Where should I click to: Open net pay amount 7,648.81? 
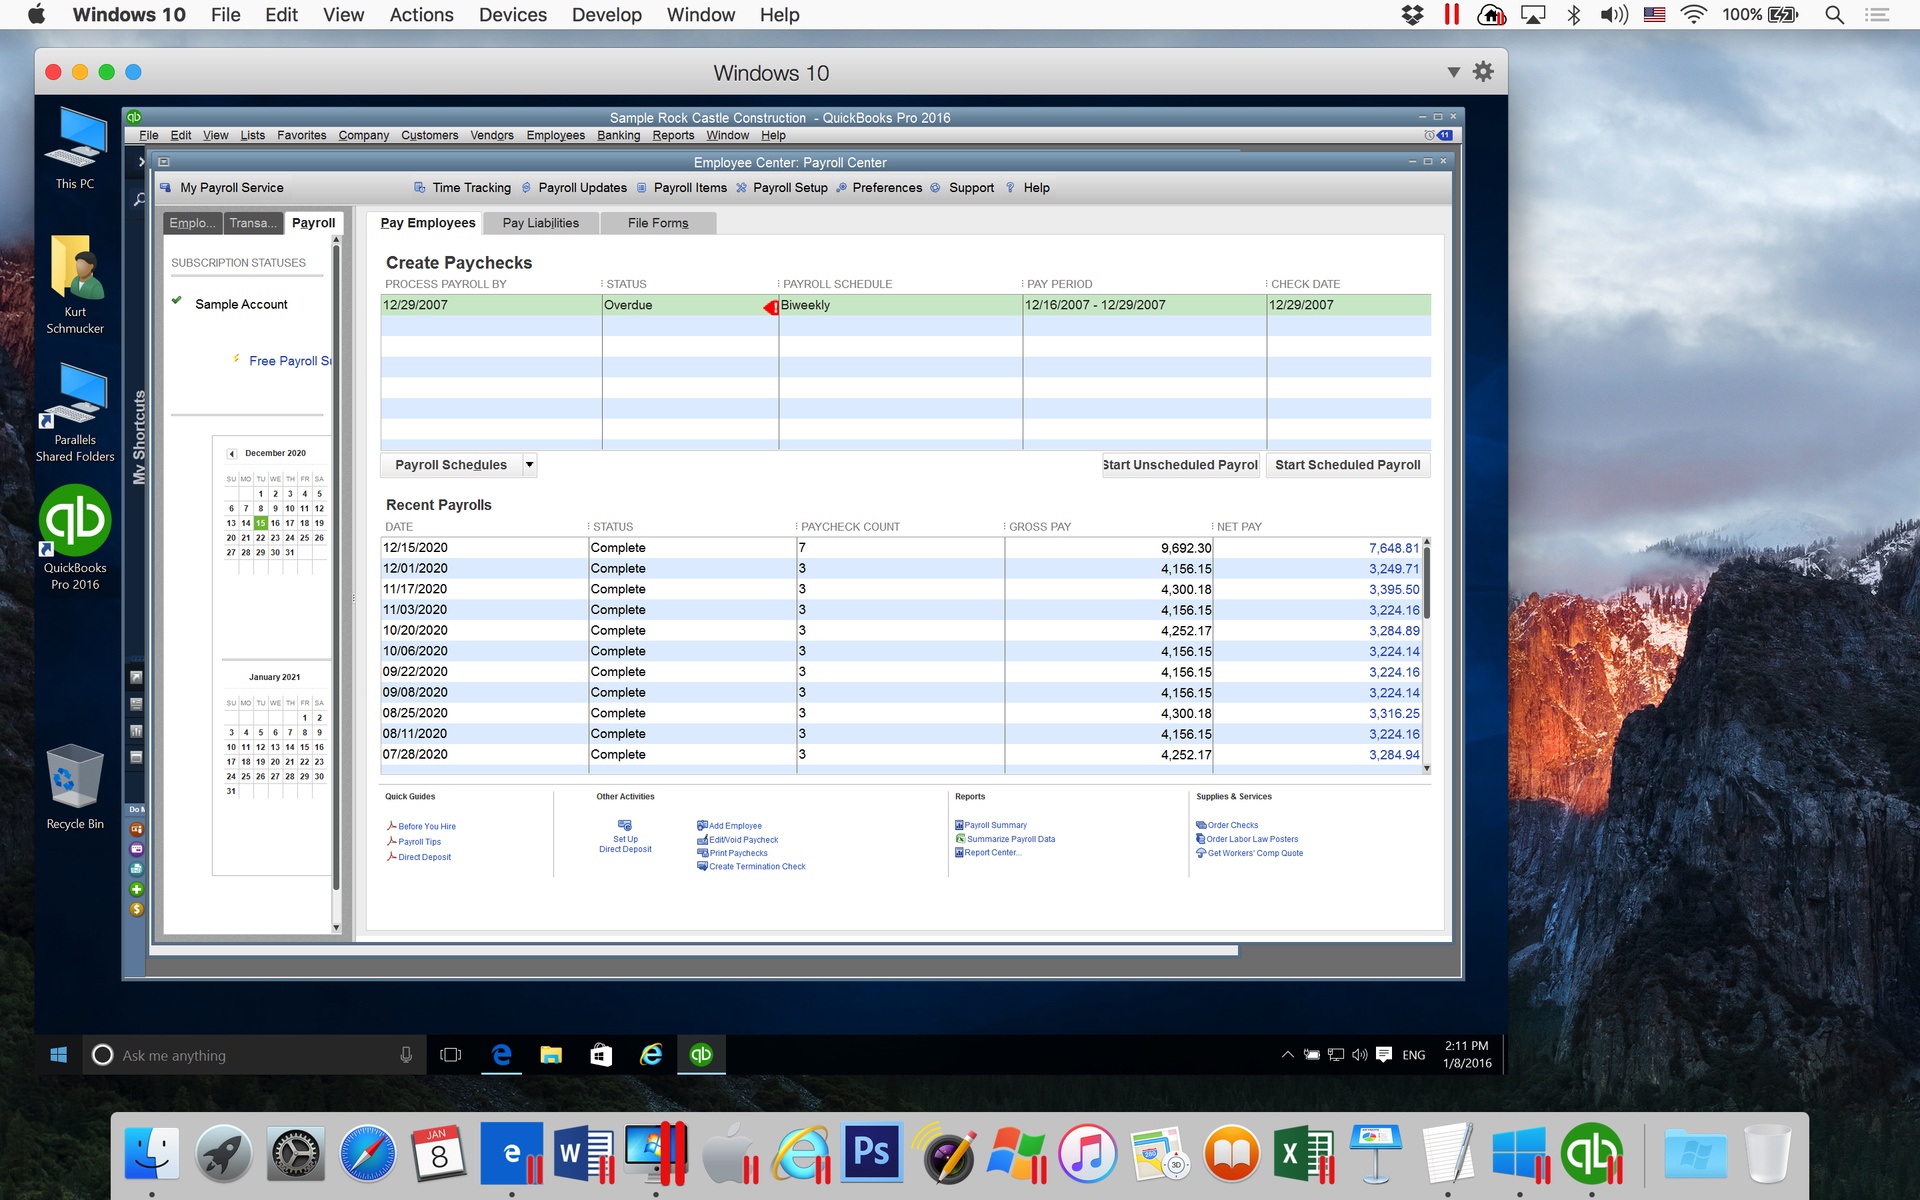(1393, 548)
